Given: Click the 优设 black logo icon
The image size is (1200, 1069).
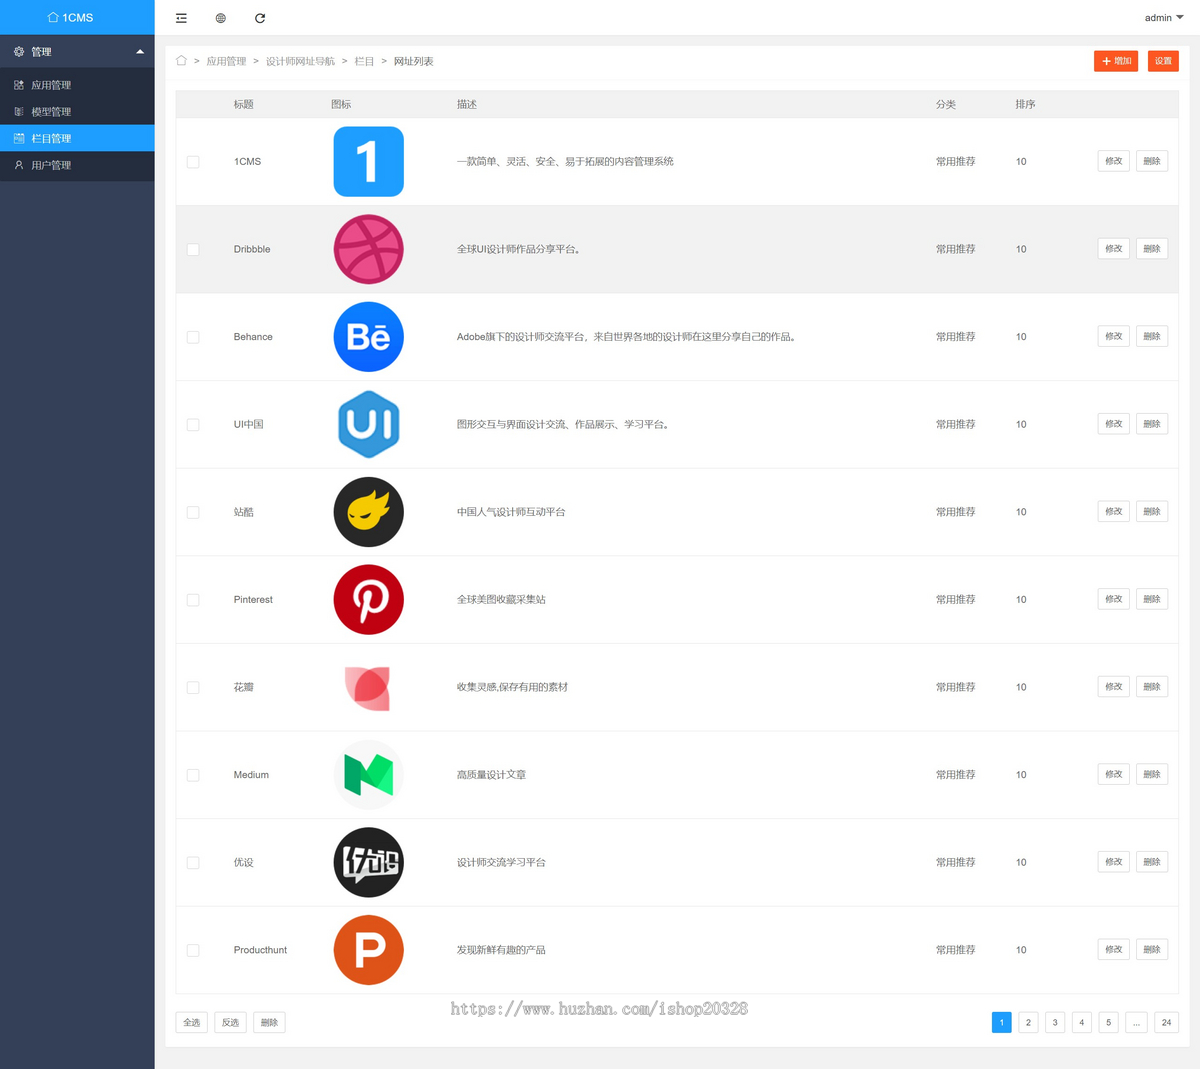Looking at the screenshot, I should point(368,862).
